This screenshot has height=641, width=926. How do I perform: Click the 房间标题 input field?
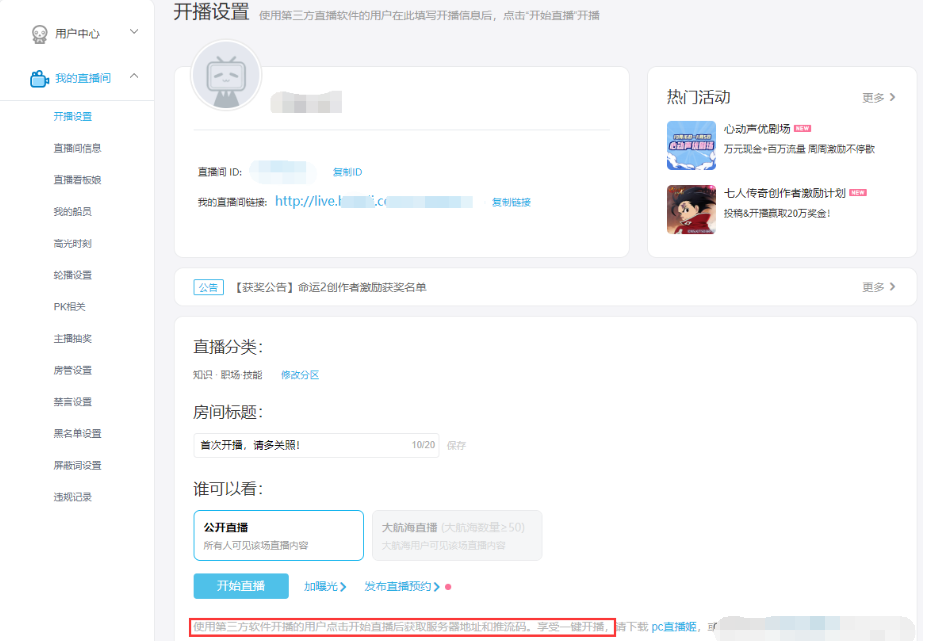tap(316, 445)
